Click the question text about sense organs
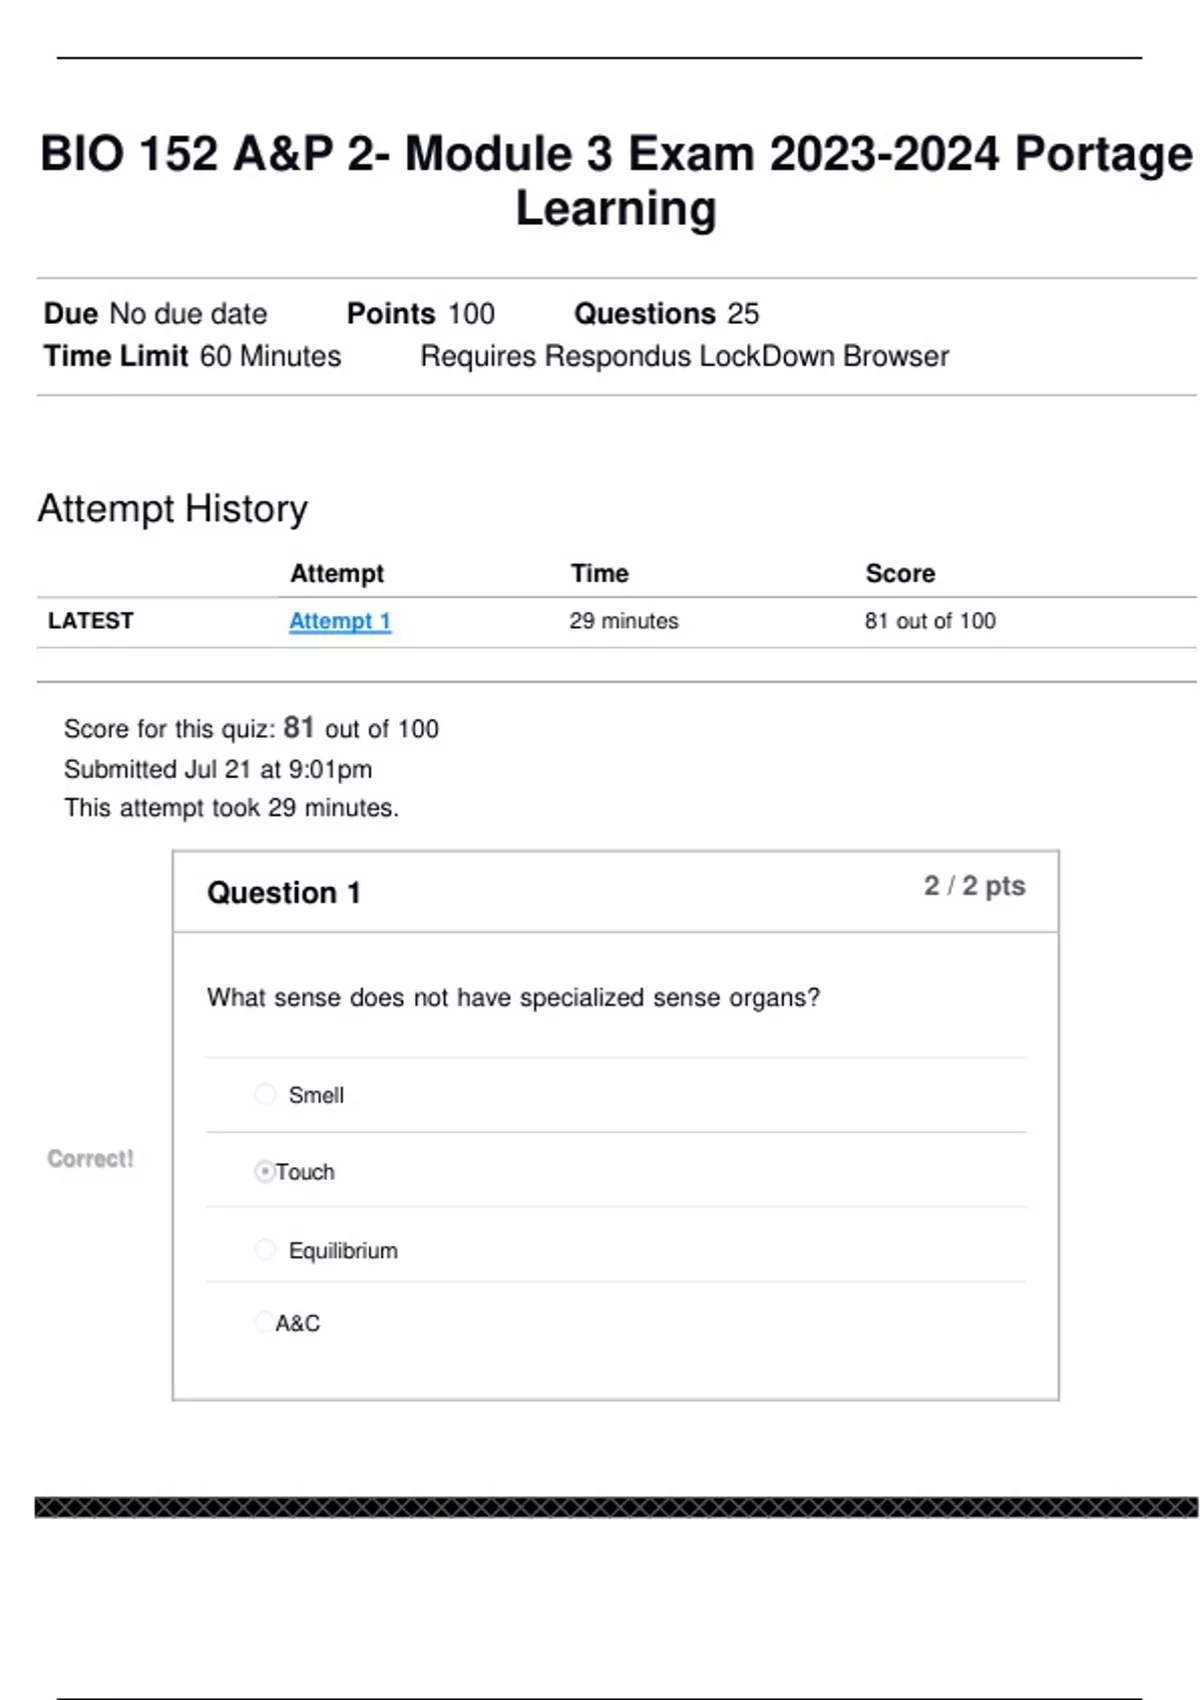The width and height of the screenshot is (1200, 1700). 513,997
